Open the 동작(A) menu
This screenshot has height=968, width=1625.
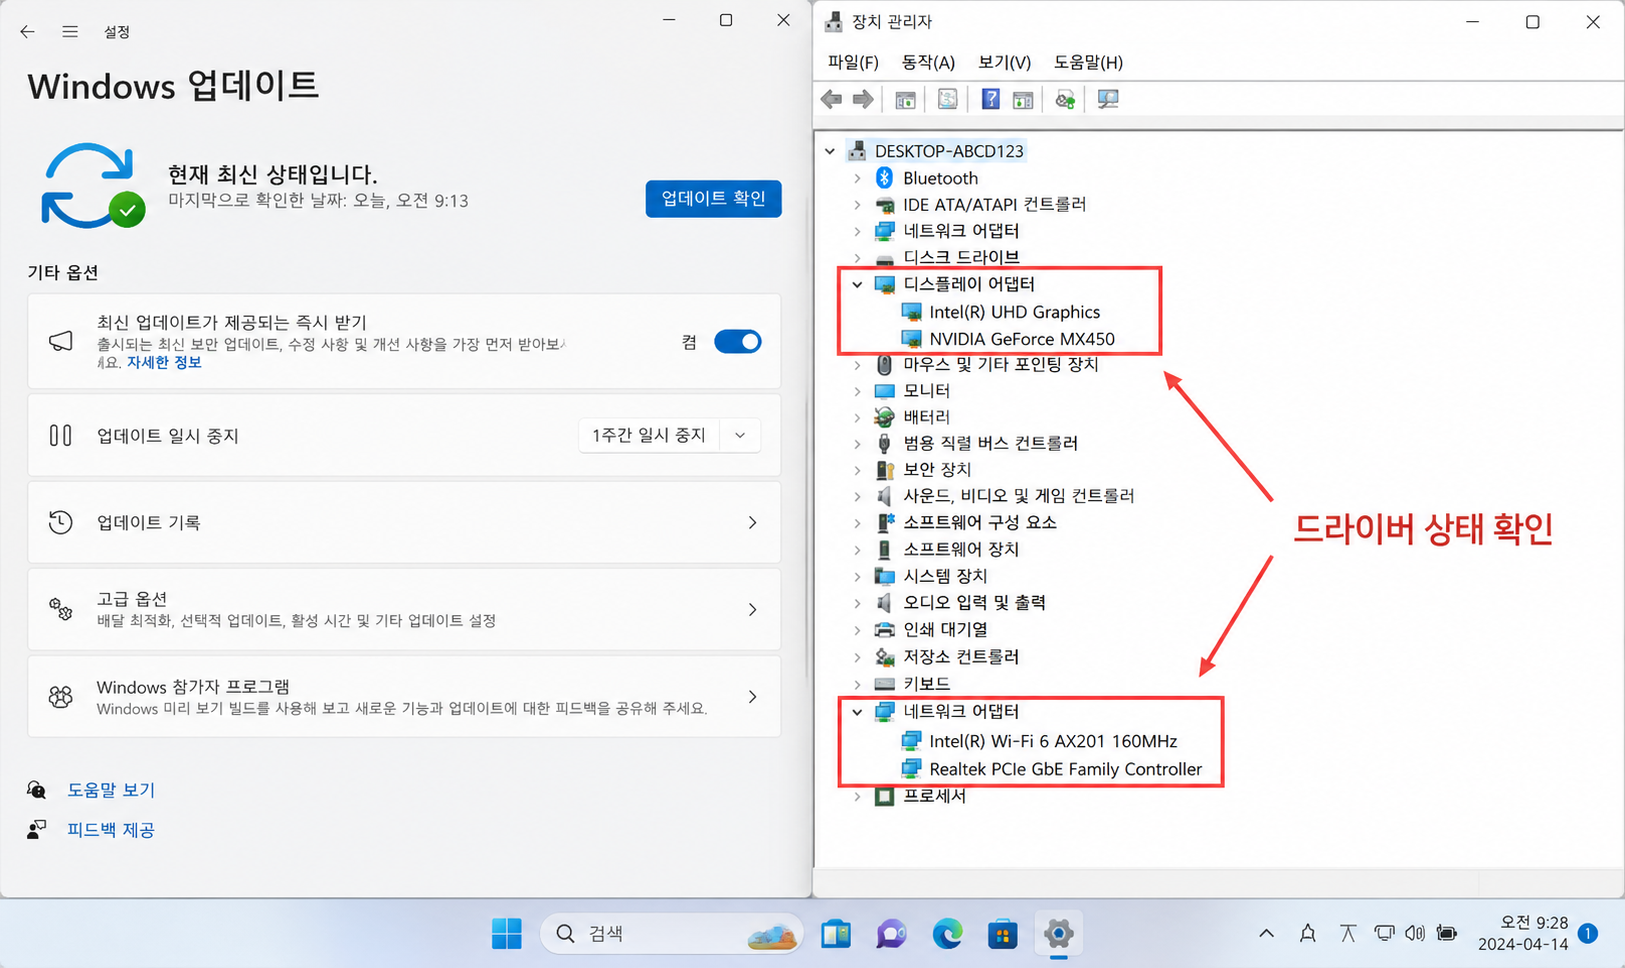click(x=928, y=62)
